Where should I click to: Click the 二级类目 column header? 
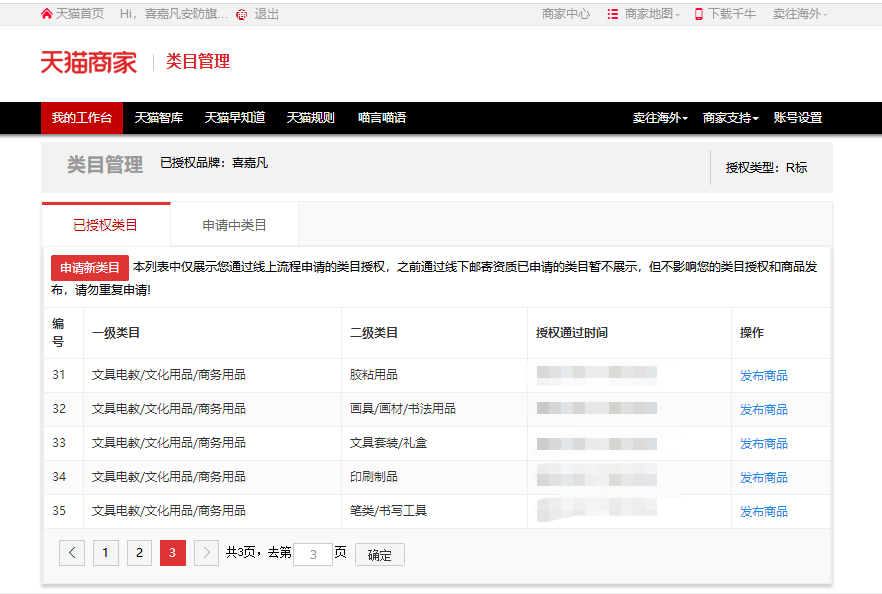[374, 332]
